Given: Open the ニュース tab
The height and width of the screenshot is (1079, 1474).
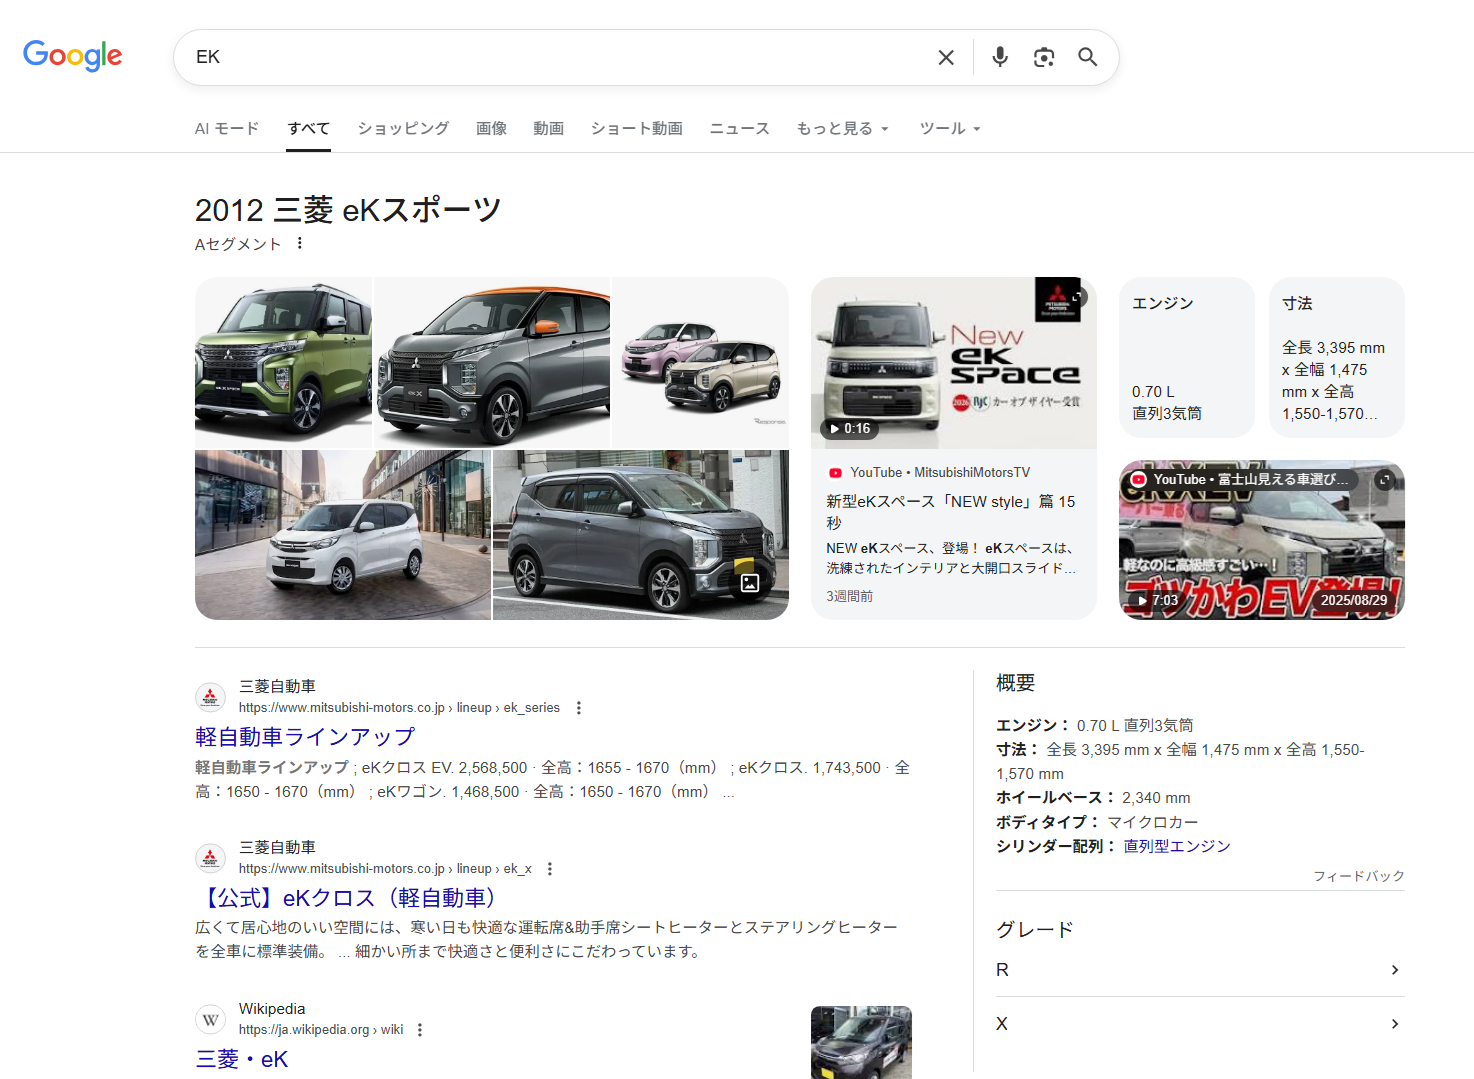Looking at the screenshot, I should 740,128.
